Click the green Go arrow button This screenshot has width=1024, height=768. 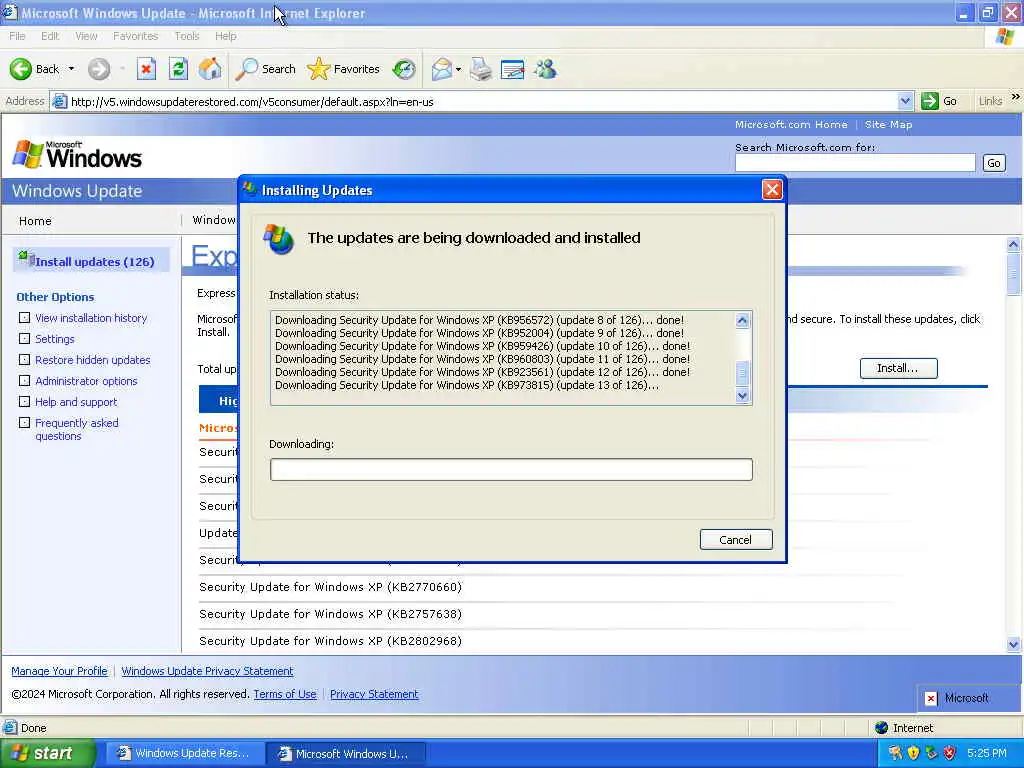(929, 101)
